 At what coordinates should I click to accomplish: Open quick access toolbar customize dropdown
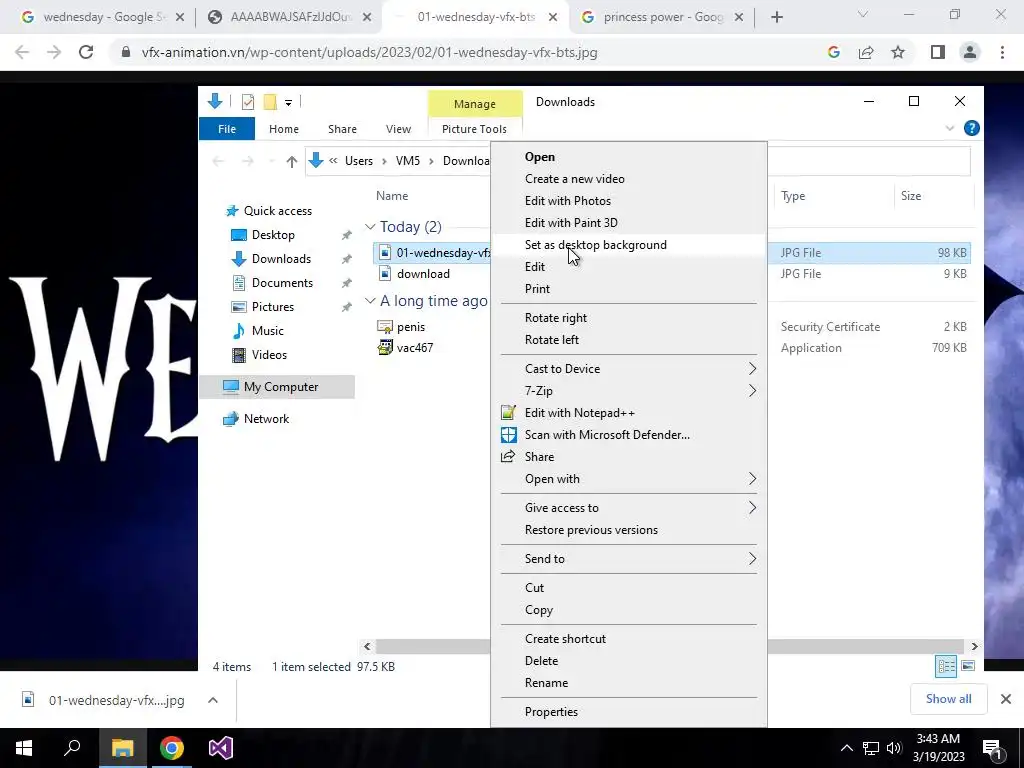click(x=288, y=103)
